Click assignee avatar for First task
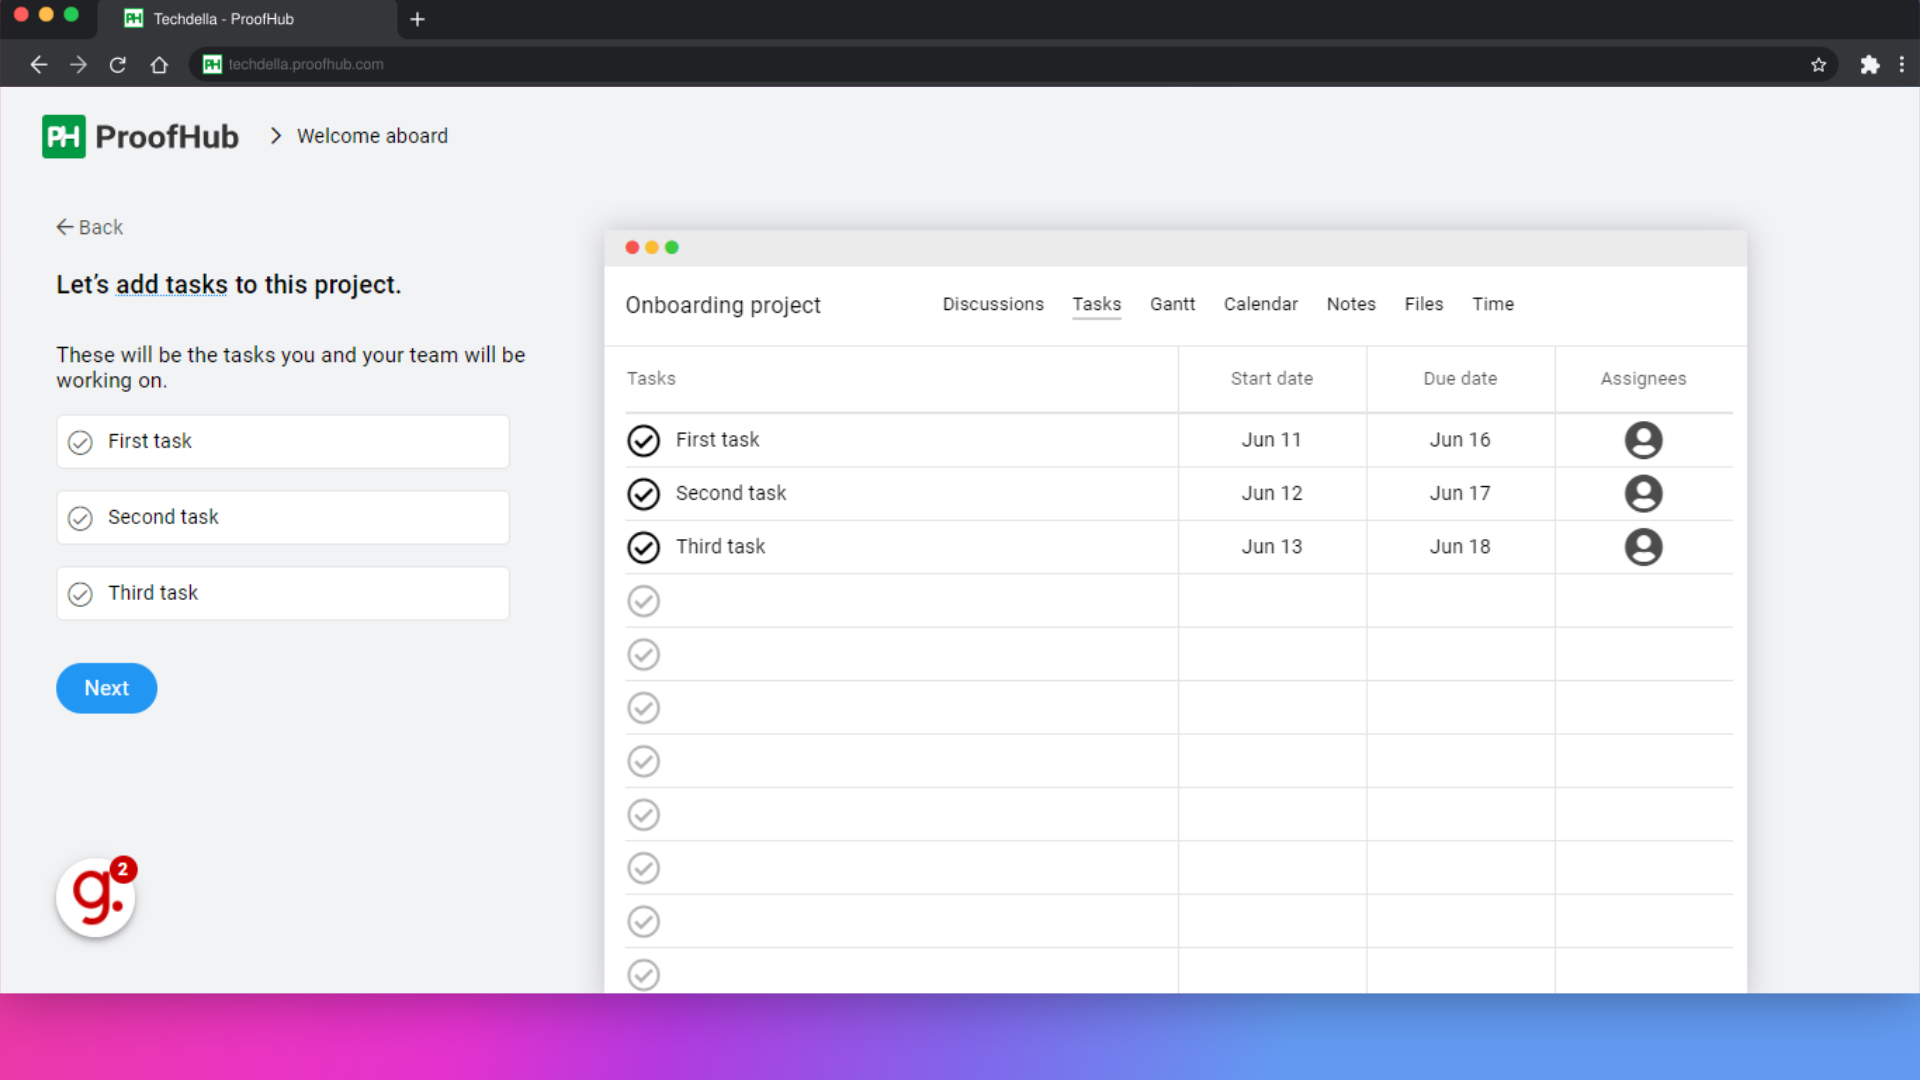 coord(1643,440)
